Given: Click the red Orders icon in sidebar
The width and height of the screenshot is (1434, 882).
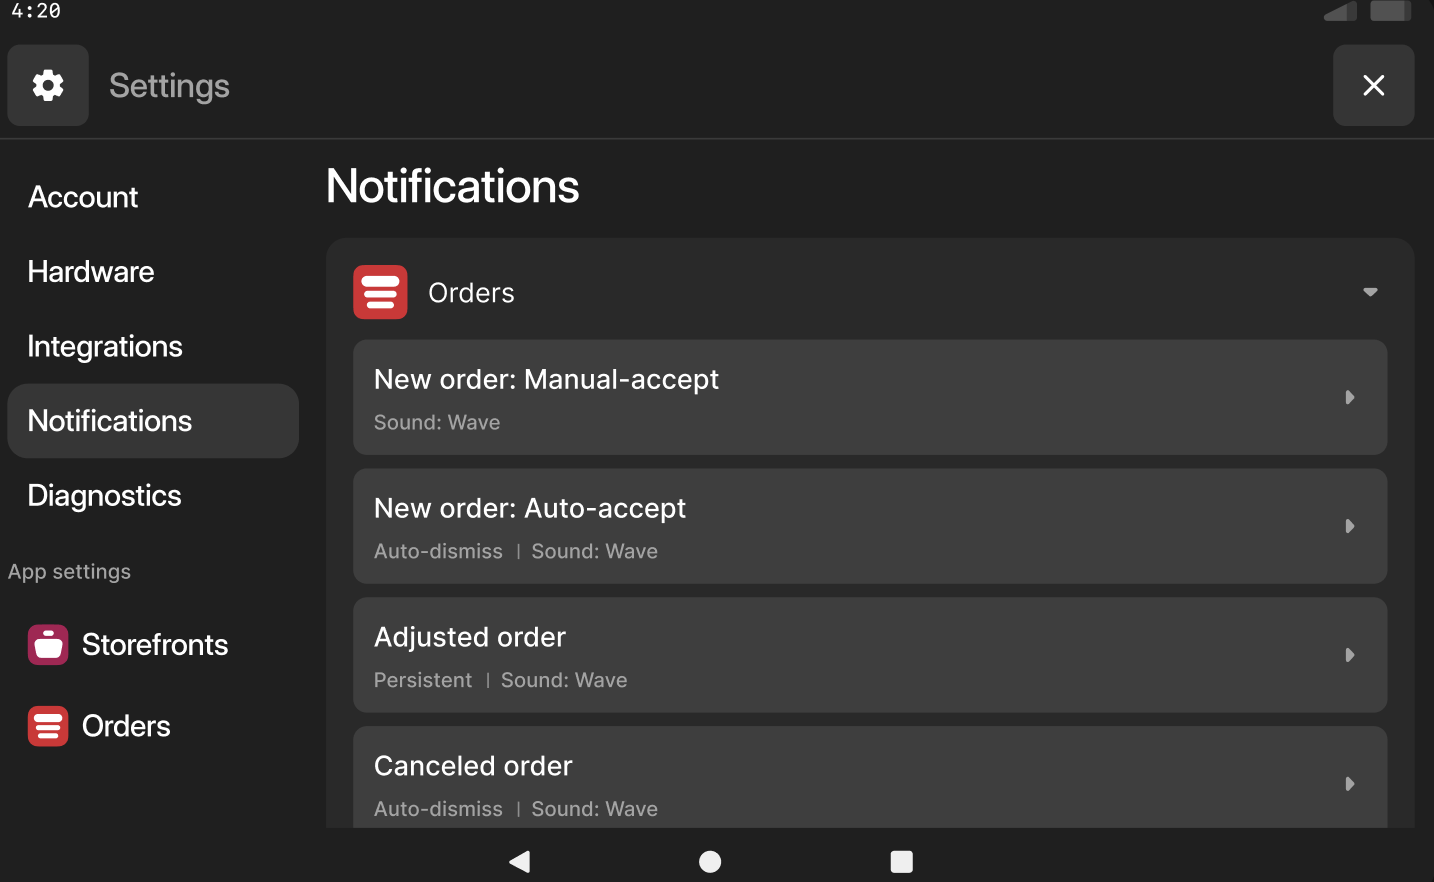Looking at the screenshot, I should click(x=48, y=726).
